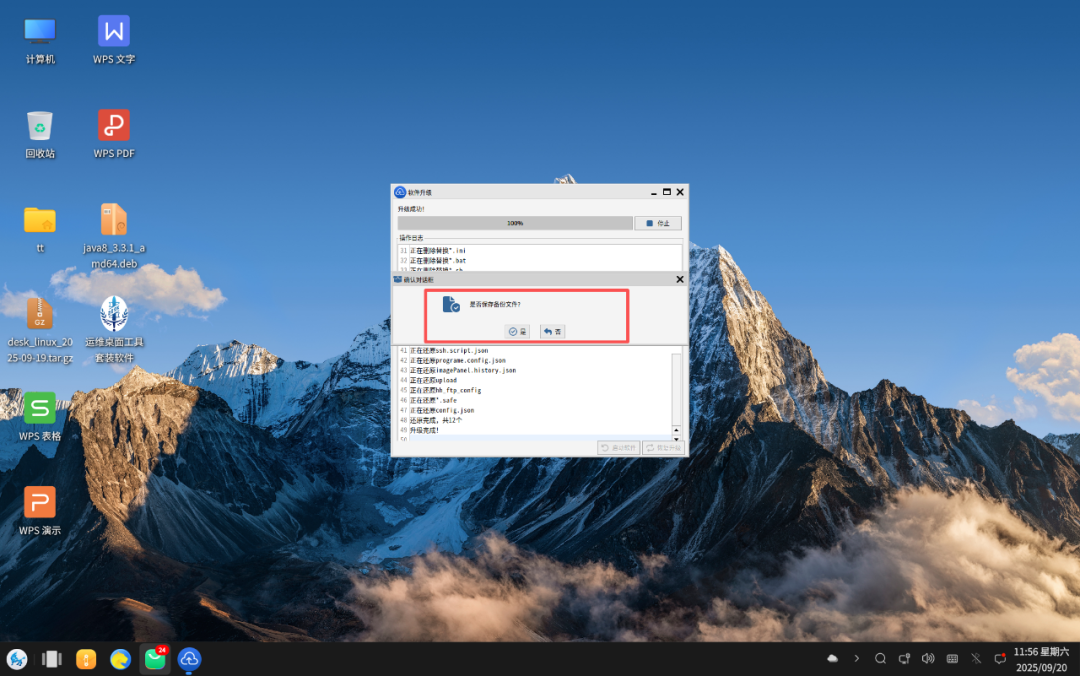Viewport: 1080px width, 676px height.
Task: Select log line 31 ending in ".ini"
Action: click(x=438, y=251)
